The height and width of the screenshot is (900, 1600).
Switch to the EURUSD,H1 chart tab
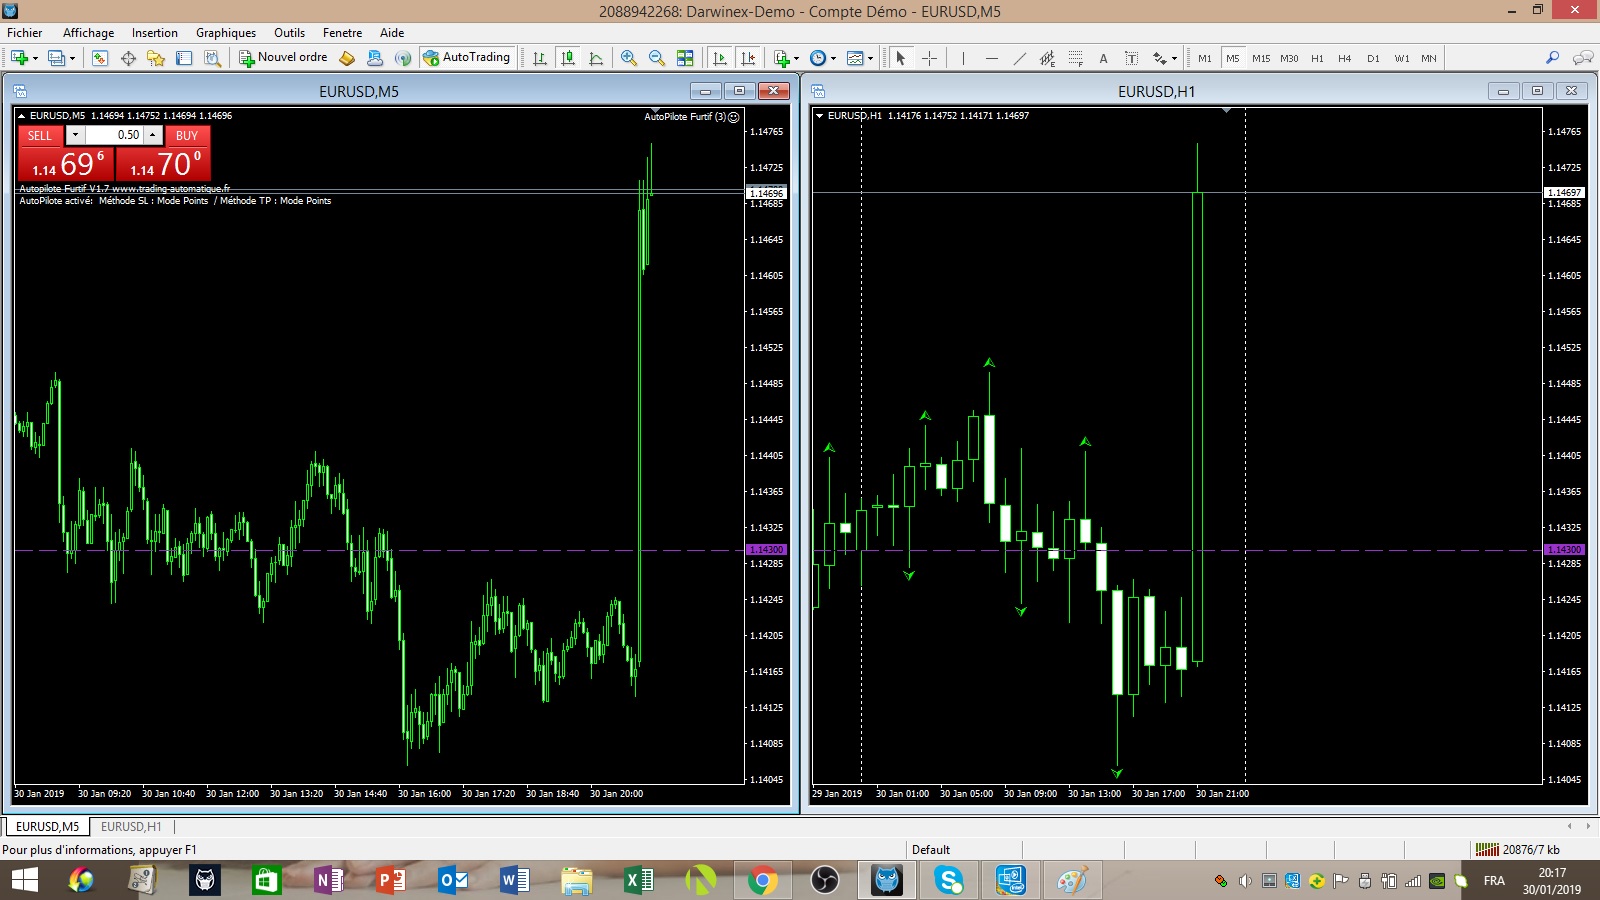pos(131,827)
